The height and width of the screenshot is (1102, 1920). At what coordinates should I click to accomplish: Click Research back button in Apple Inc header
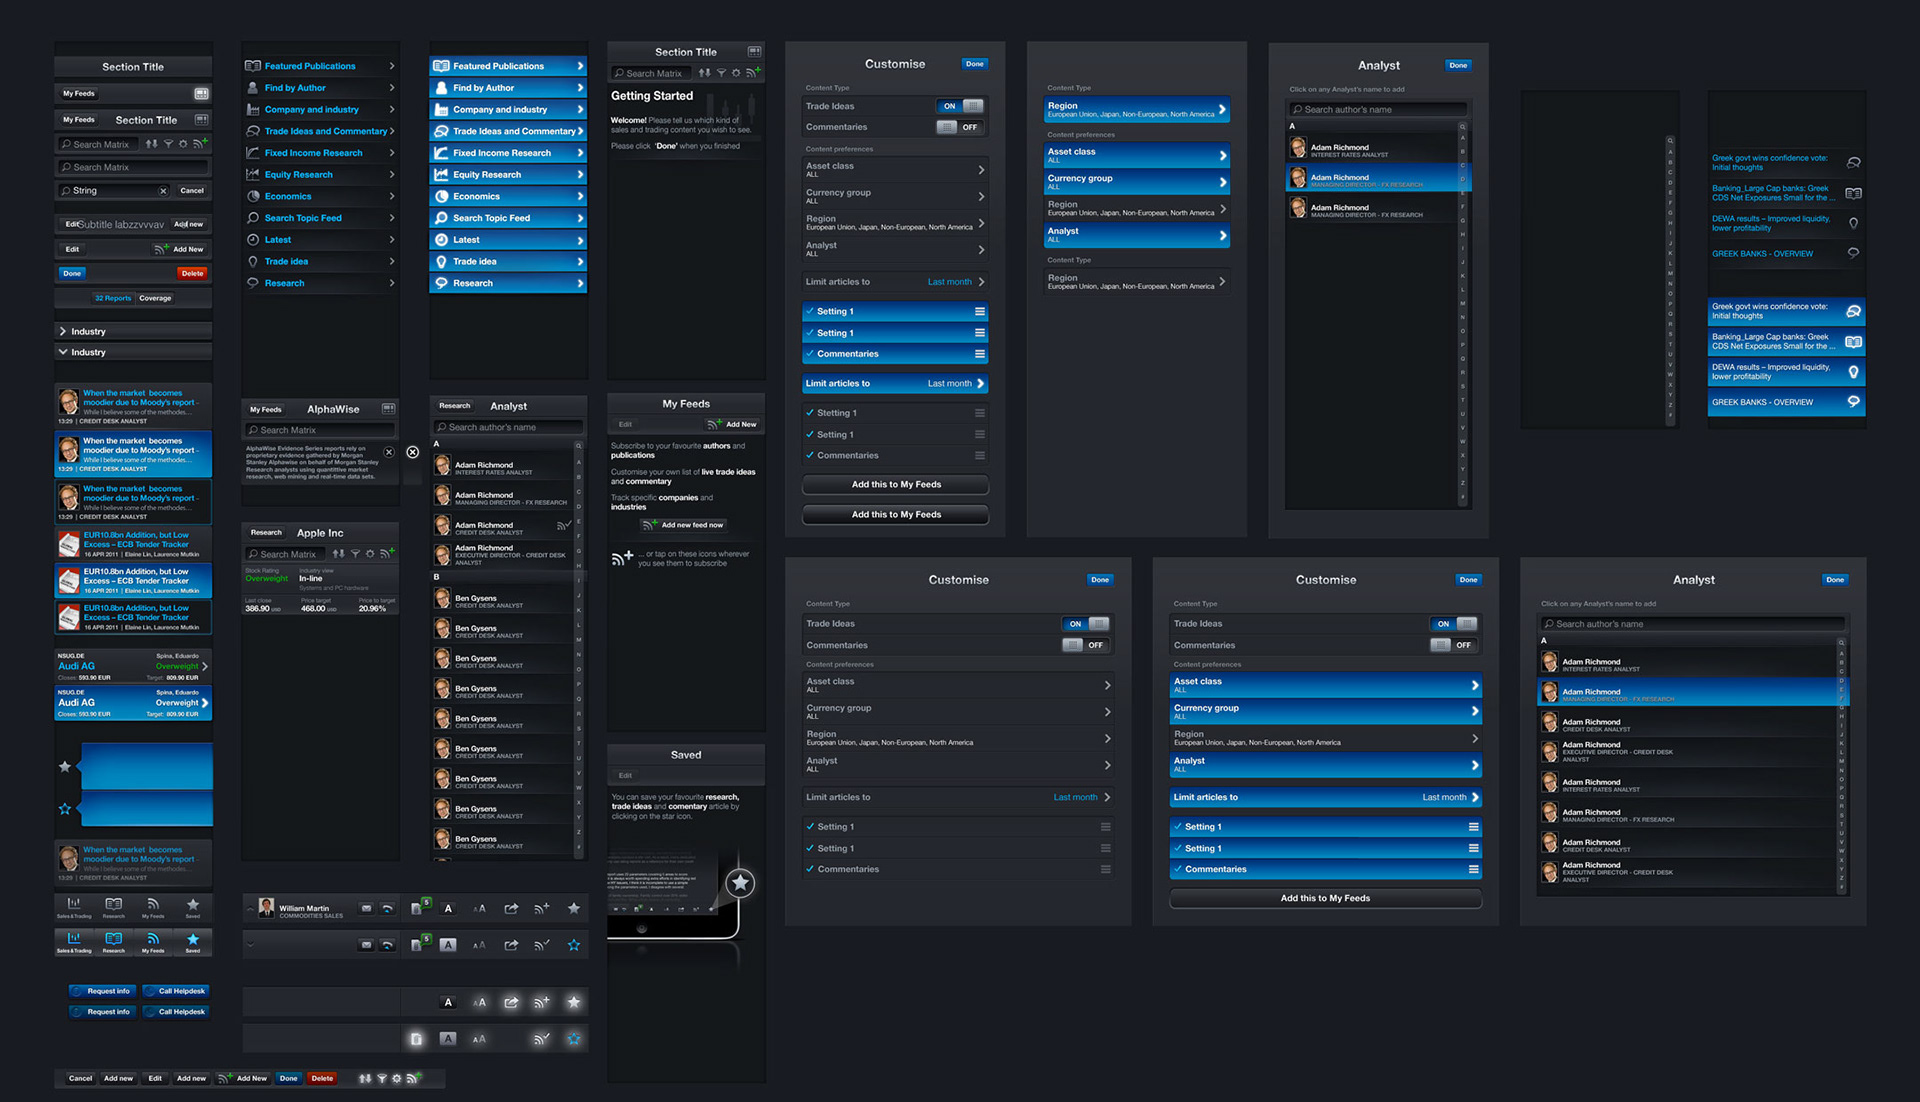click(266, 533)
